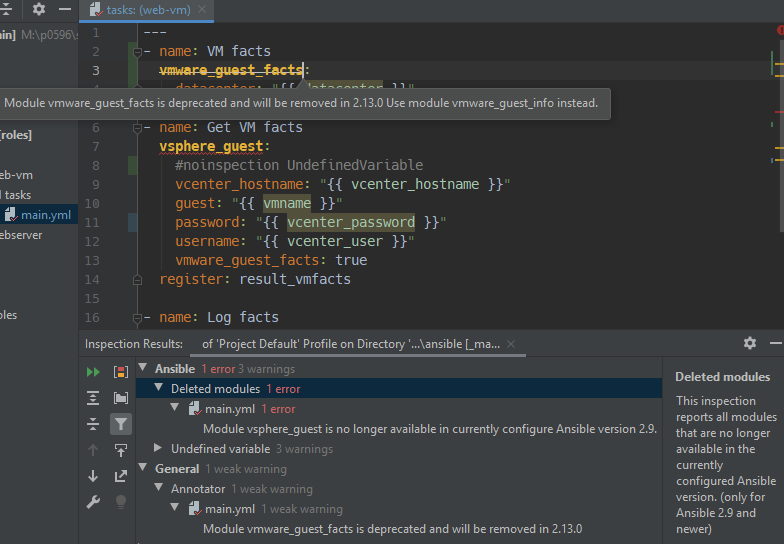This screenshot has height=544, width=784.
Task: Hide the inspection results panel
Action: point(776,343)
